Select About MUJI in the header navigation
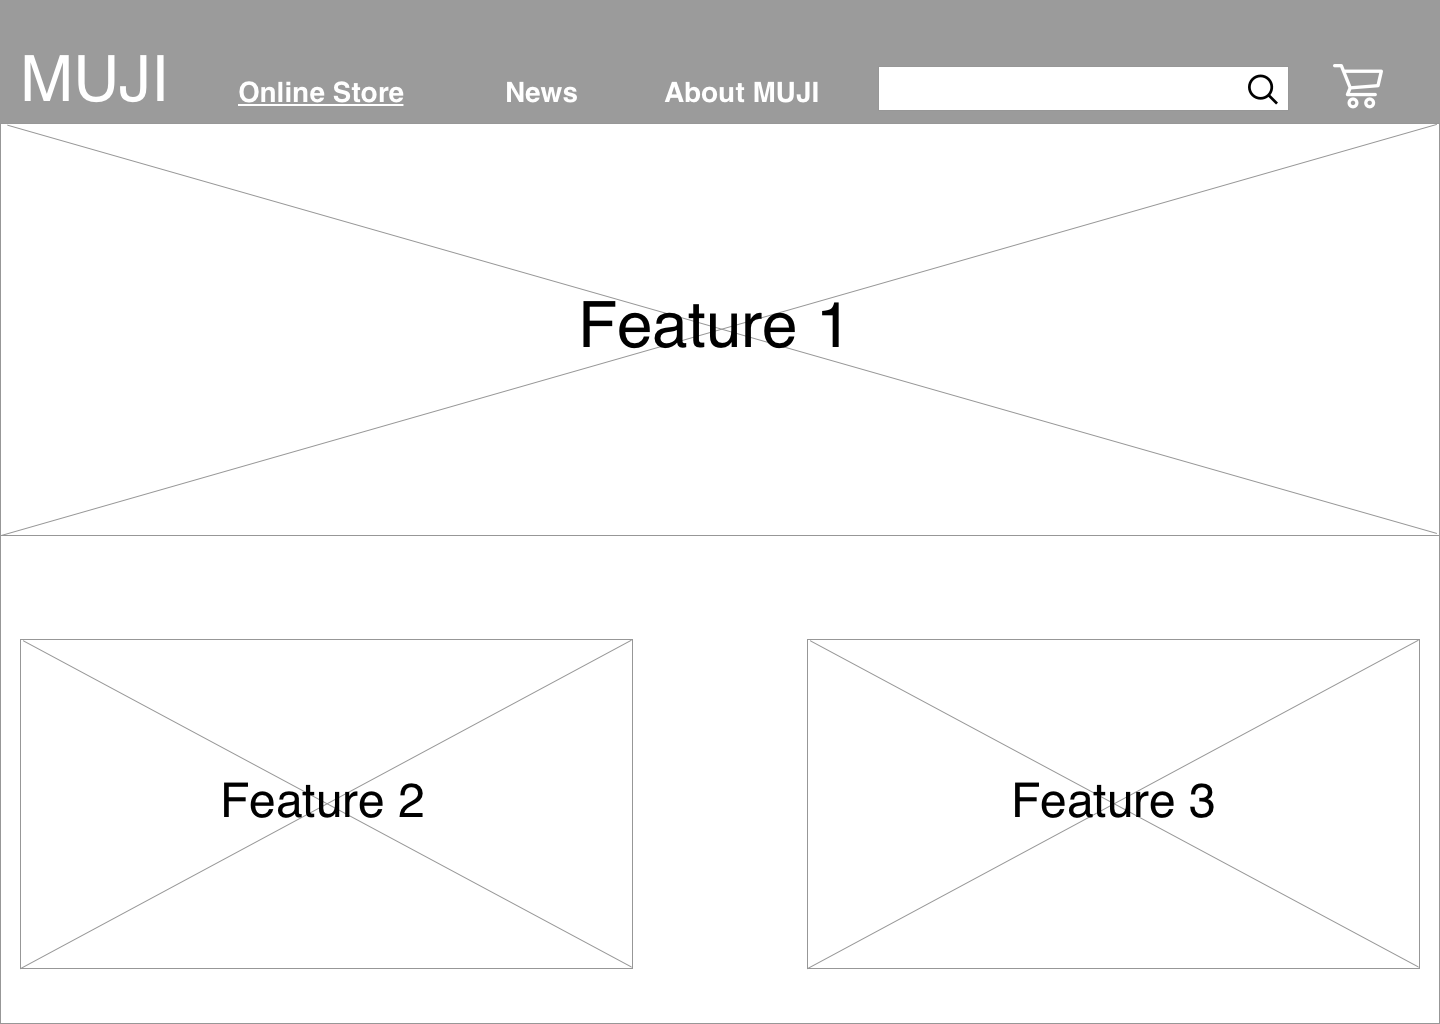 (742, 92)
